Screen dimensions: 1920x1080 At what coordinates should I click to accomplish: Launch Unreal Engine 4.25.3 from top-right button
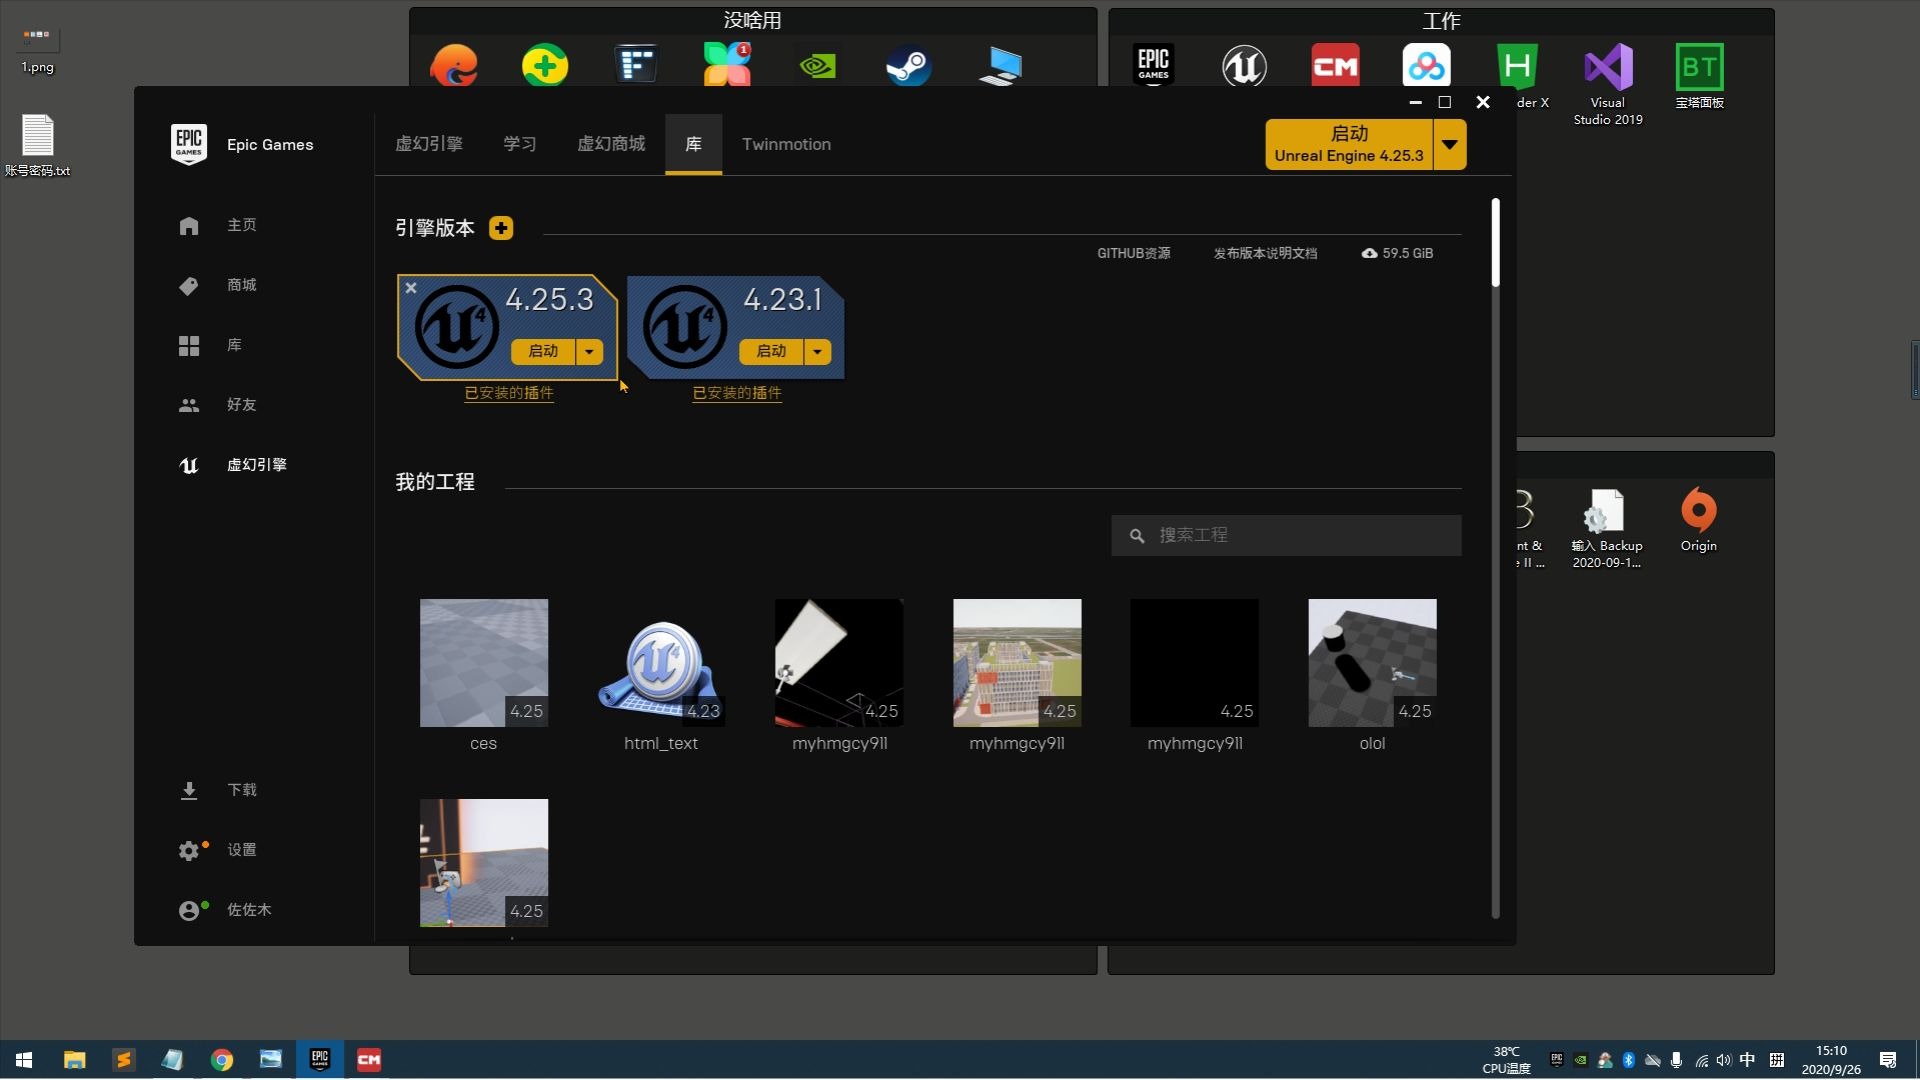(1349, 145)
